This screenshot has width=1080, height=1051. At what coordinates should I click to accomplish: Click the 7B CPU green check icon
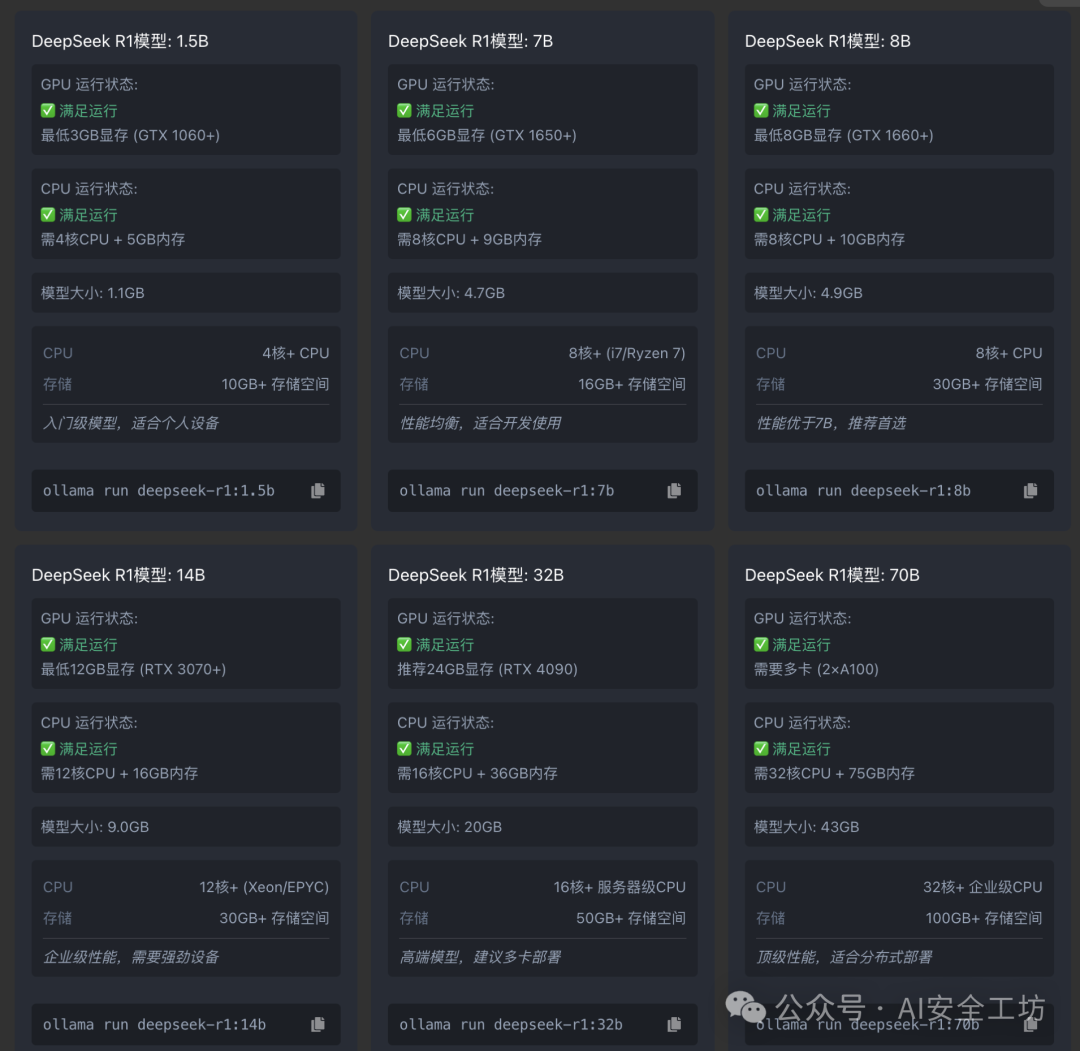pyautogui.click(x=404, y=214)
